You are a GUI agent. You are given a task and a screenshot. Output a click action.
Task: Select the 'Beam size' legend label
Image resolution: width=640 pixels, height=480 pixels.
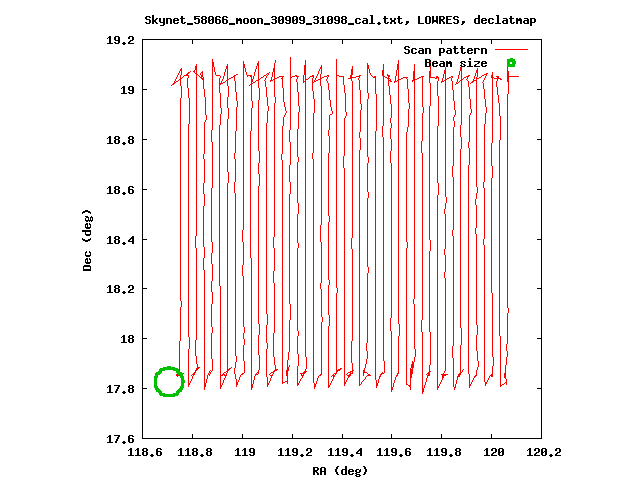(x=456, y=63)
